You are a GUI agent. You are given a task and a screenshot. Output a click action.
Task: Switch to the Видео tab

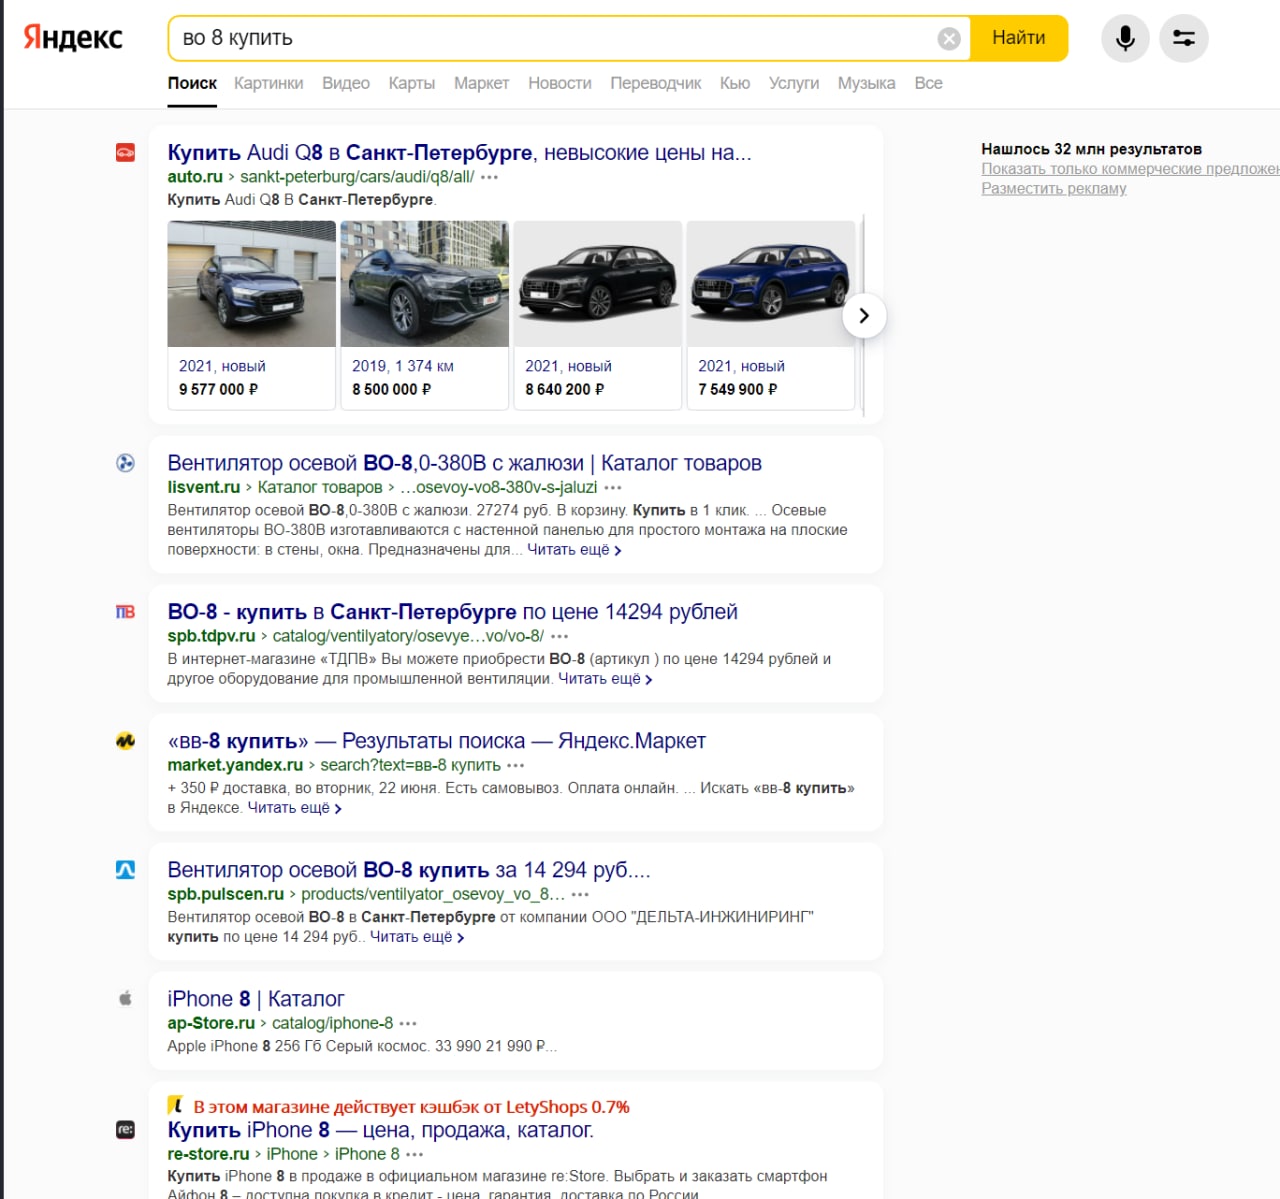click(x=346, y=83)
